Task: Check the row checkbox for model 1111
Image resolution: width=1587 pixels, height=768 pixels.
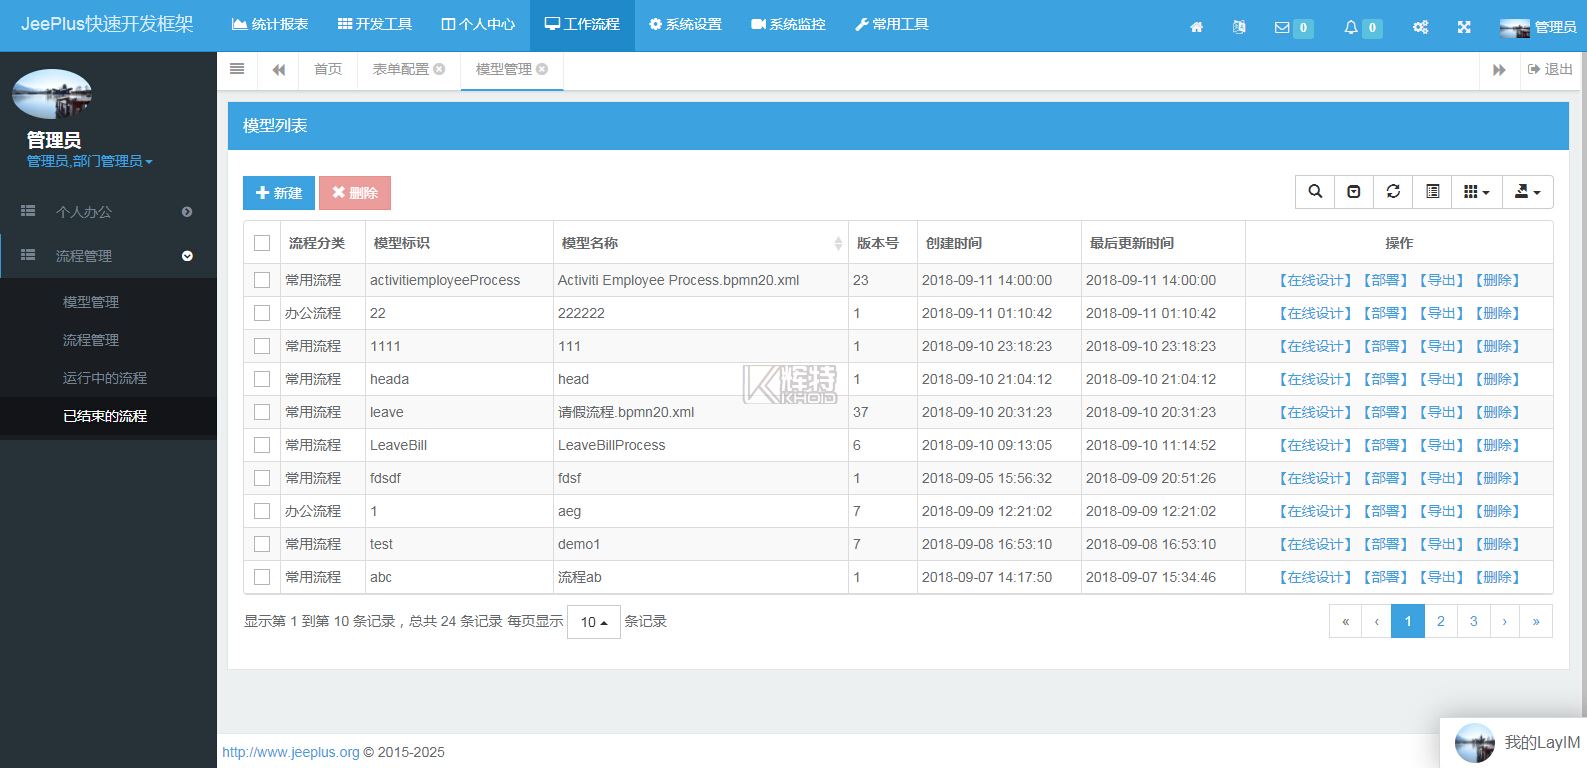Action: [262, 346]
